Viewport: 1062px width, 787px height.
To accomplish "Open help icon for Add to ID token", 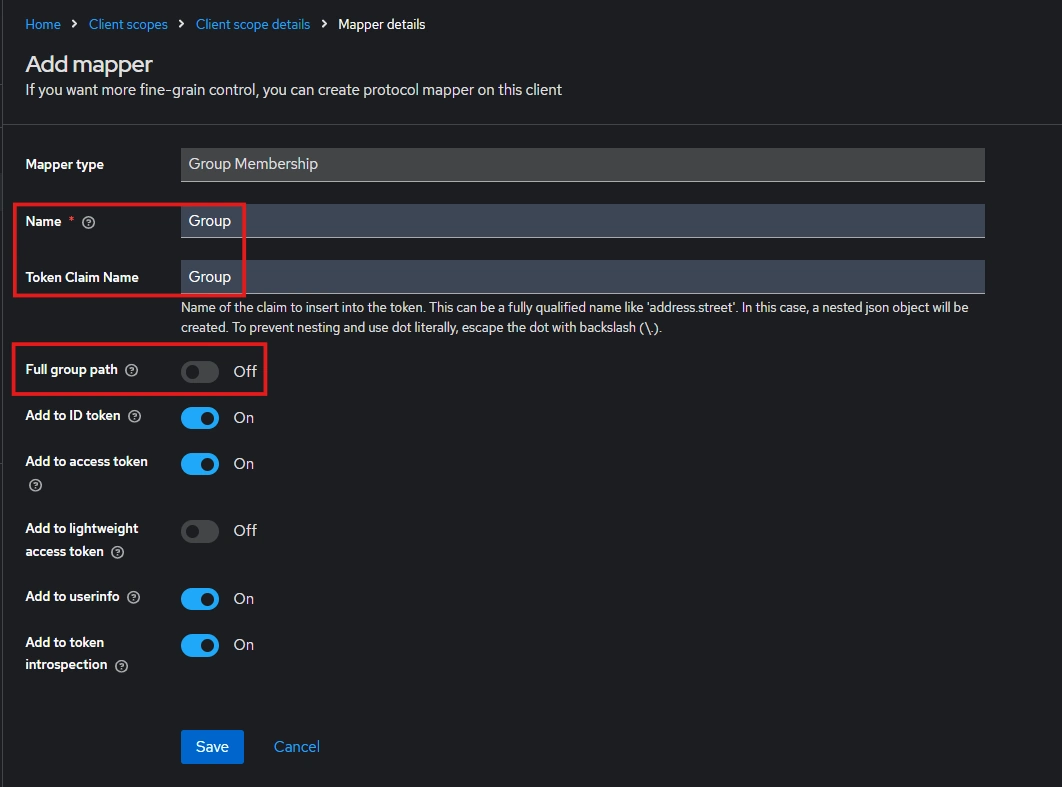I will pyautogui.click(x=135, y=417).
